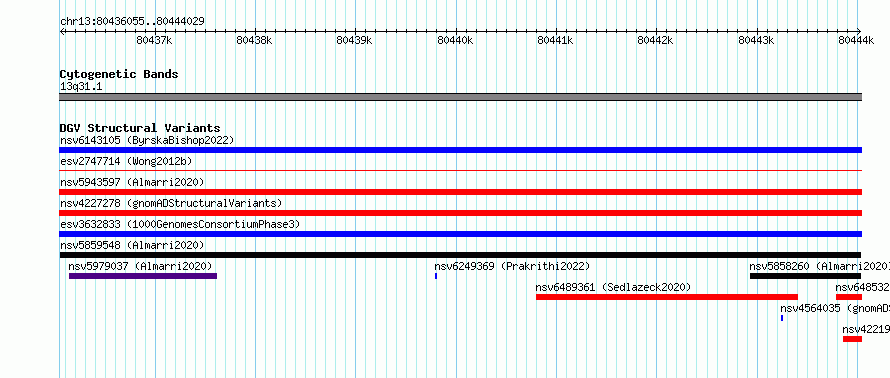This screenshot has width=890, height=378.
Task: Click the ruler's left arrowhead
Action: tap(62, 31)
